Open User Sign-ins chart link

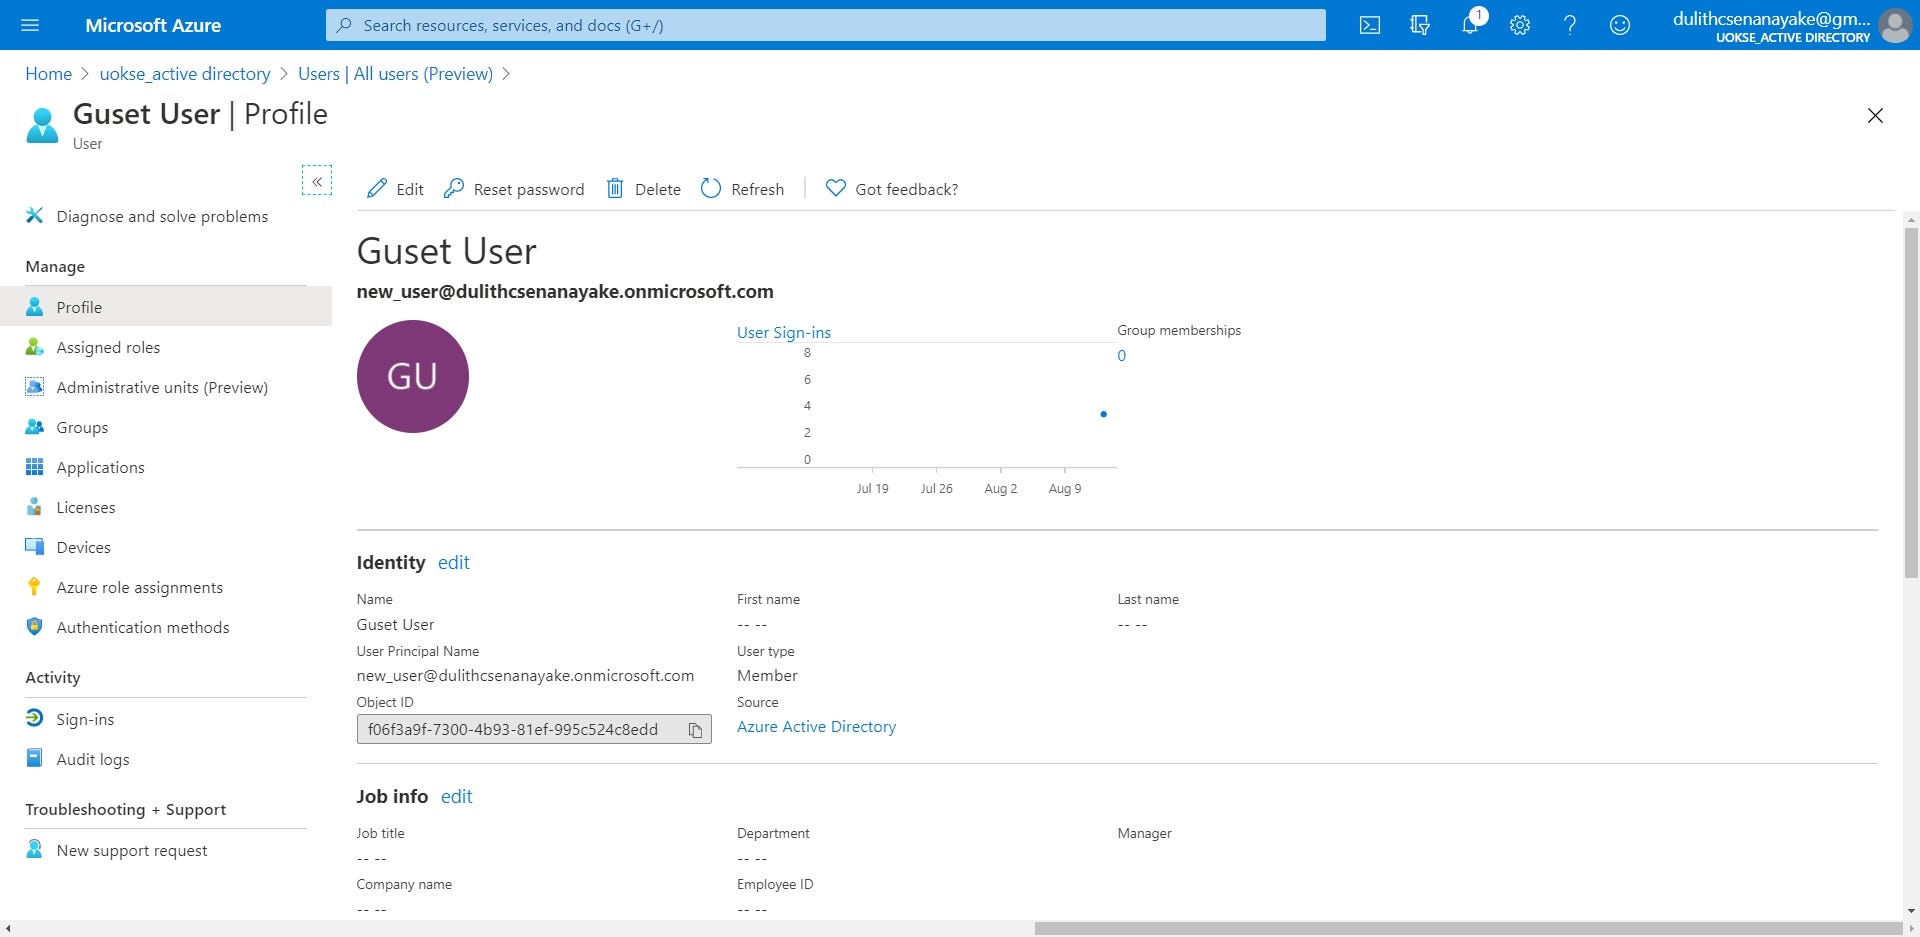(x=784, y=332)
